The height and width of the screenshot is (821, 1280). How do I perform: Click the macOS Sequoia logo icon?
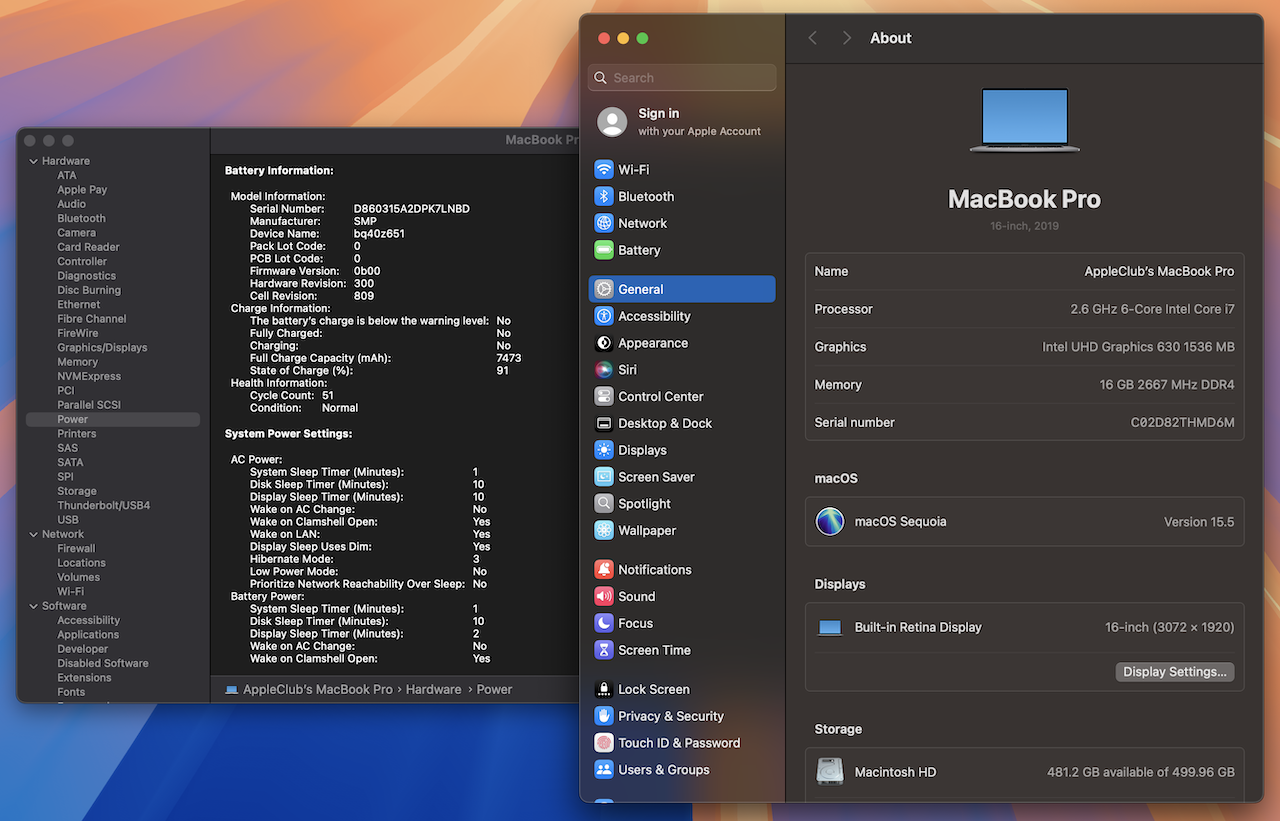[830, 522]
